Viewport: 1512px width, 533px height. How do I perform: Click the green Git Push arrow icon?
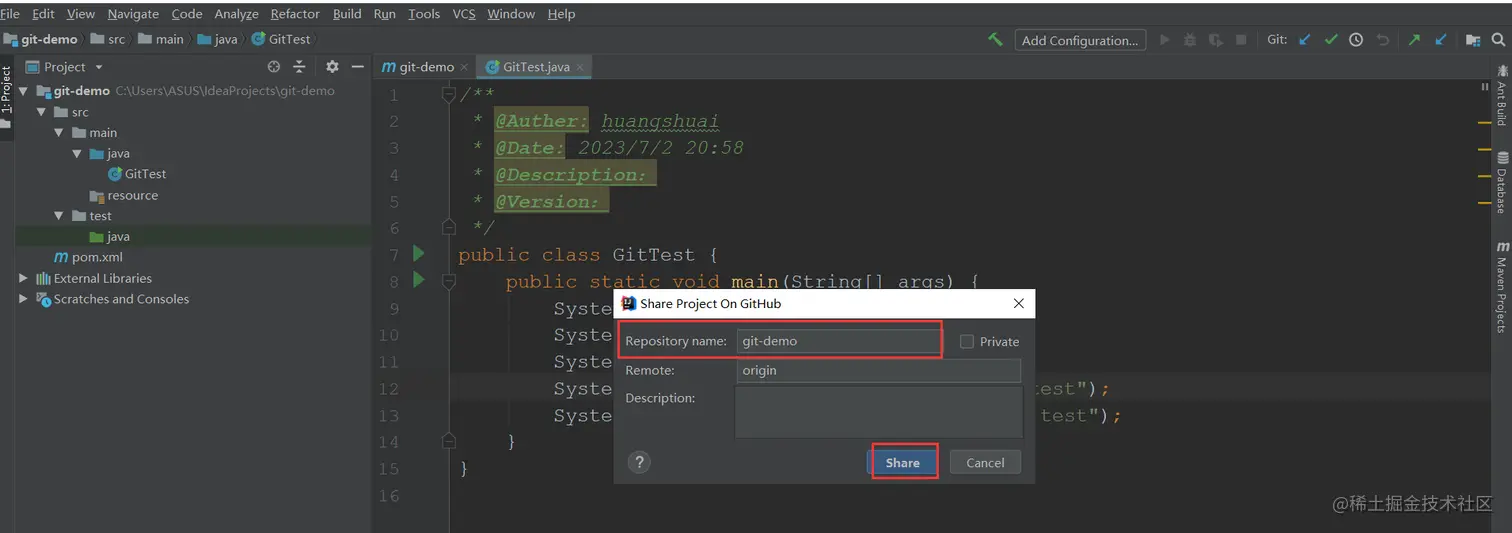1414,40
